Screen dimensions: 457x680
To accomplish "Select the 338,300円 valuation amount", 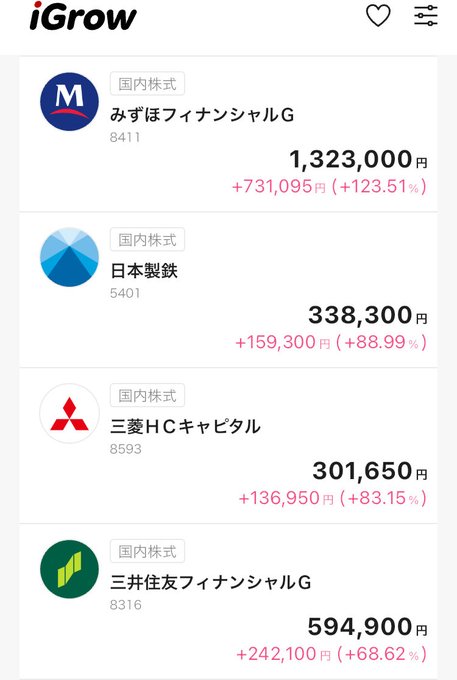I will [368, 315].
